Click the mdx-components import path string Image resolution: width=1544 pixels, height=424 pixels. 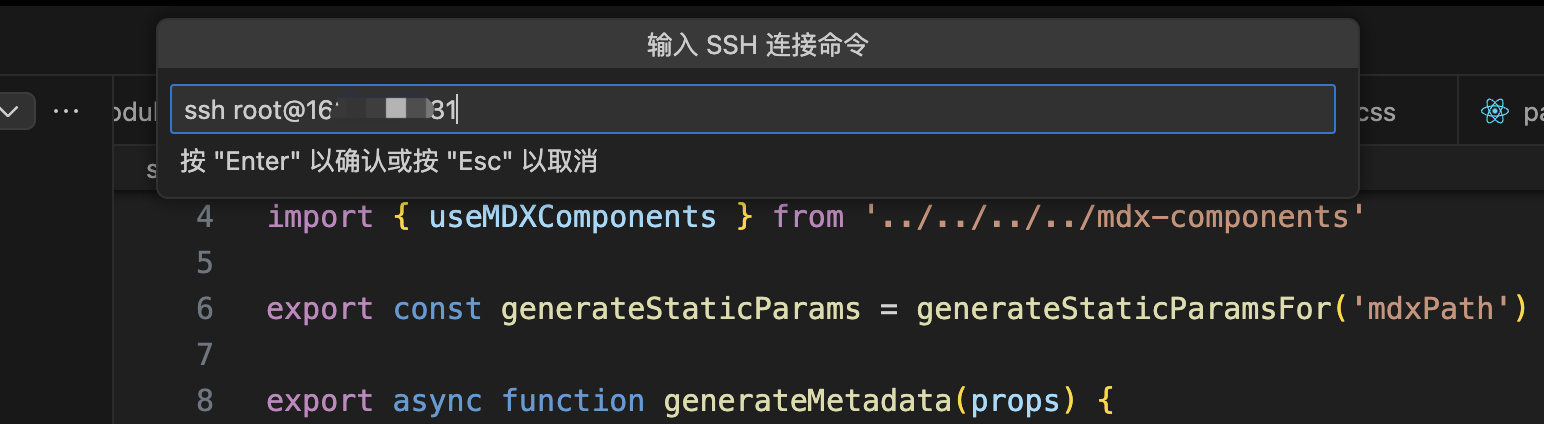point(1107,217)
